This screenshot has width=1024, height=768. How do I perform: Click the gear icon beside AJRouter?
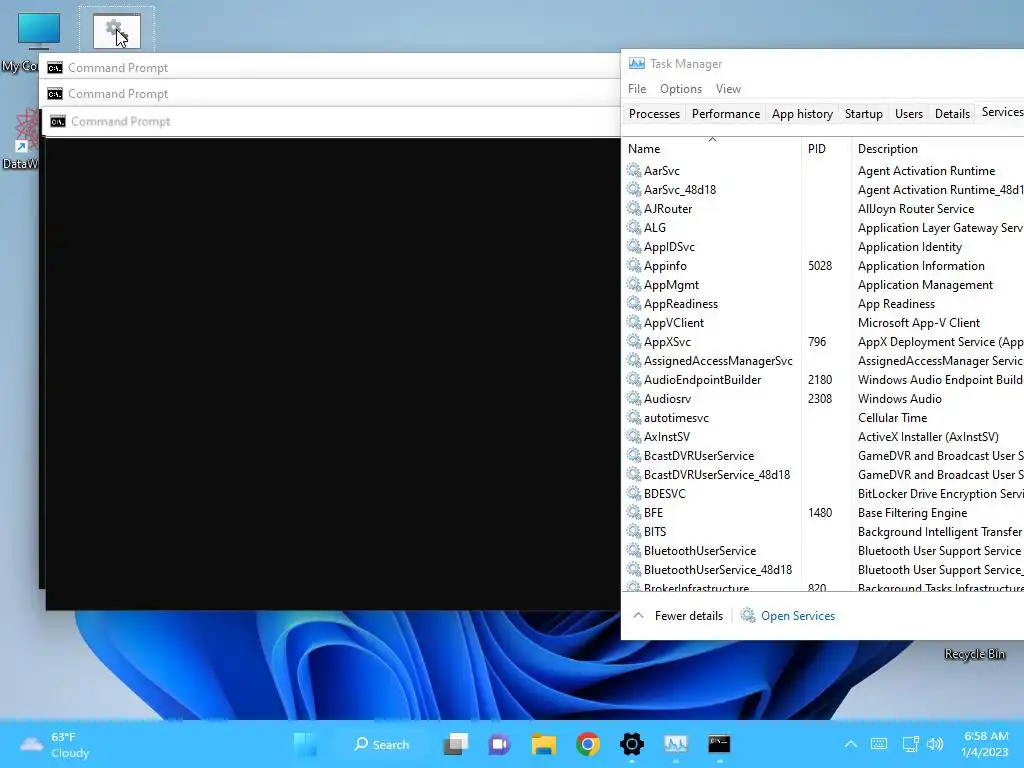(x=633, y=208)
